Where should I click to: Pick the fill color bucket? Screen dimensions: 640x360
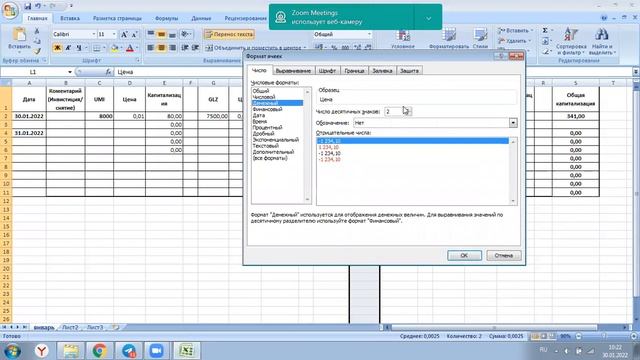click(x=115, y=48)
